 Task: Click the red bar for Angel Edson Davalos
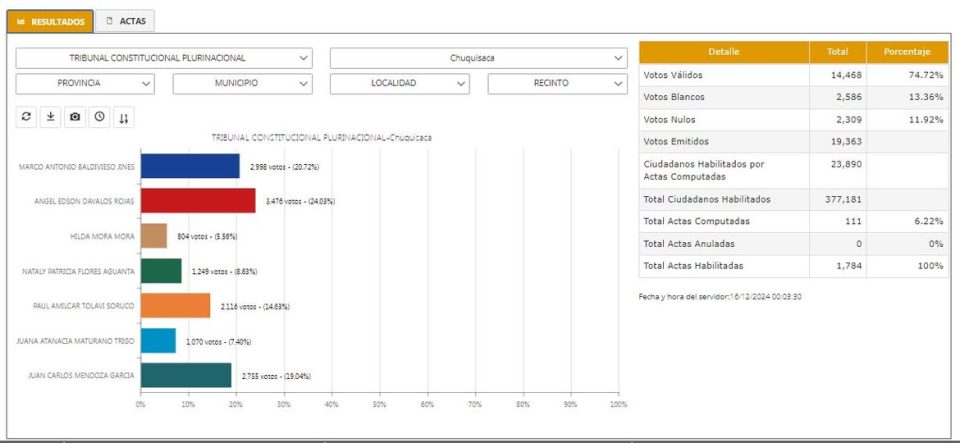pyautogui.click(x=198, y=201)
